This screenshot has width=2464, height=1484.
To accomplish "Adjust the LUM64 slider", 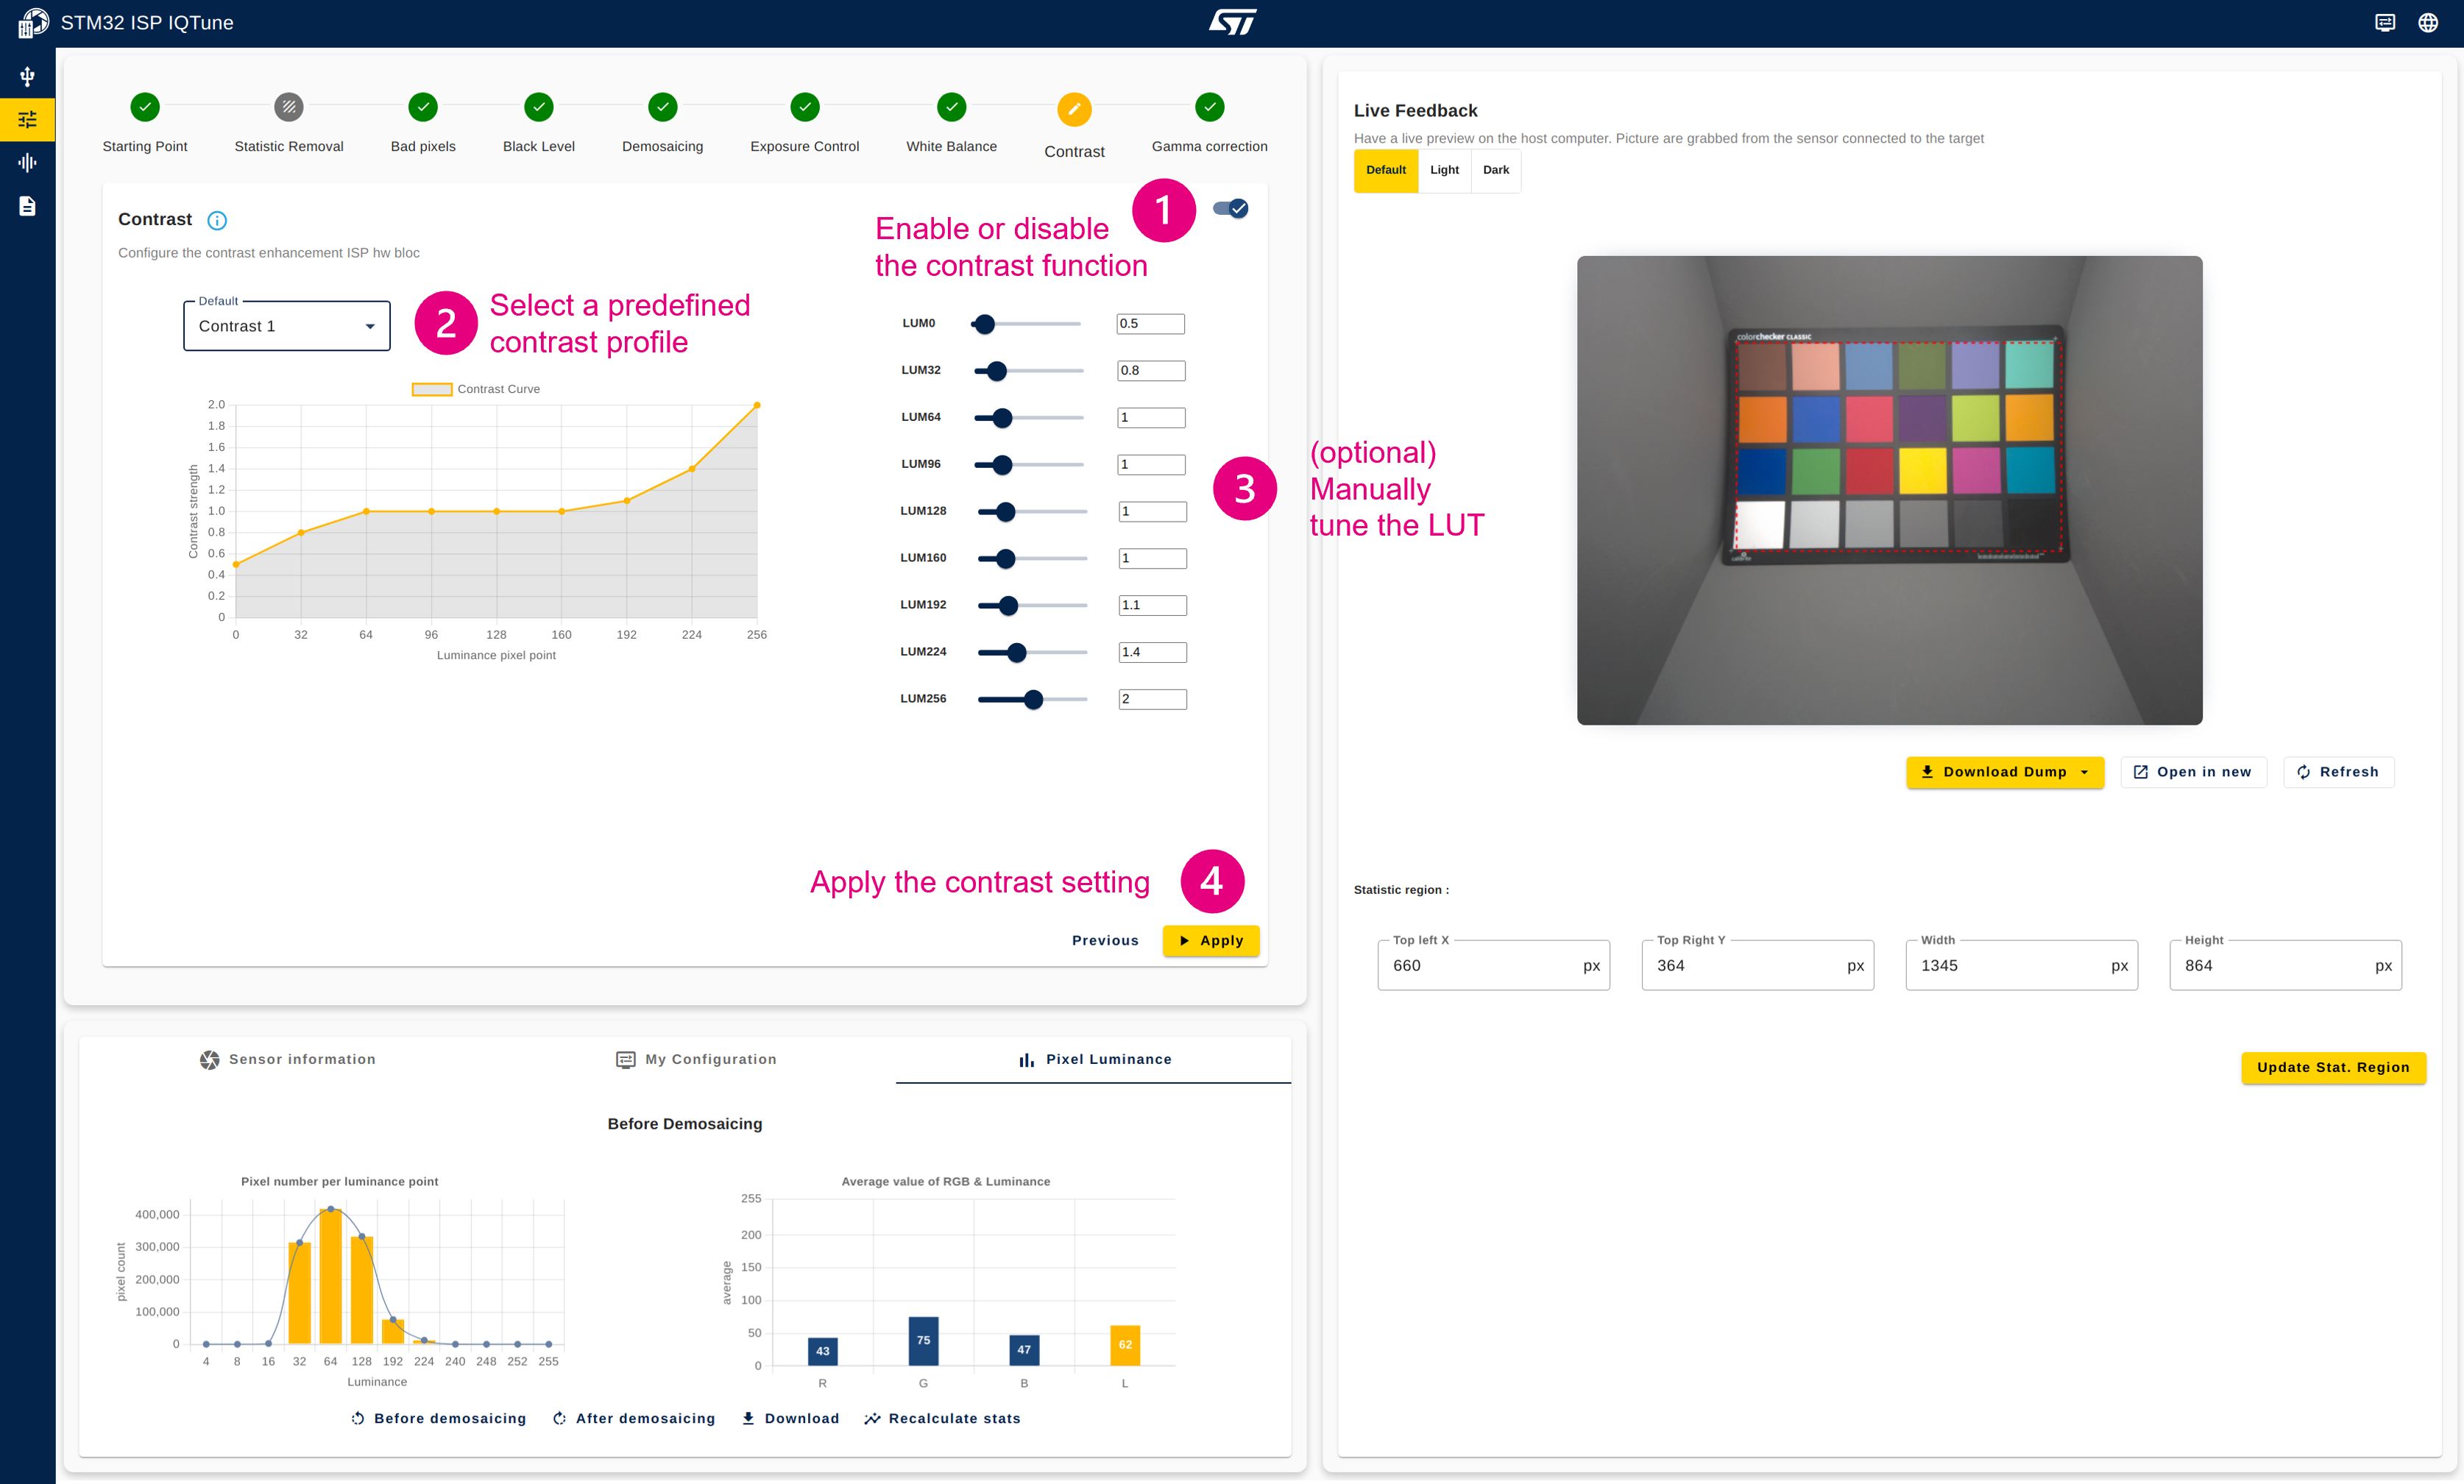I will [1029, 418].
